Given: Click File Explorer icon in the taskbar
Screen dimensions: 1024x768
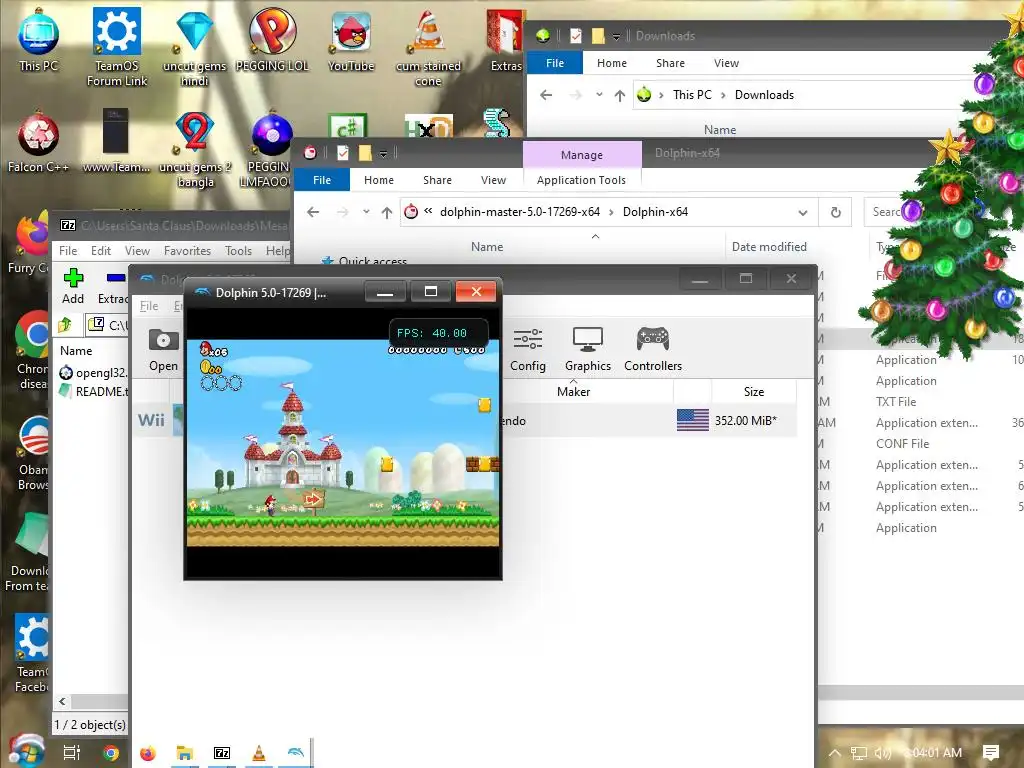Looking at the screenshot, I should pos(185,753).
